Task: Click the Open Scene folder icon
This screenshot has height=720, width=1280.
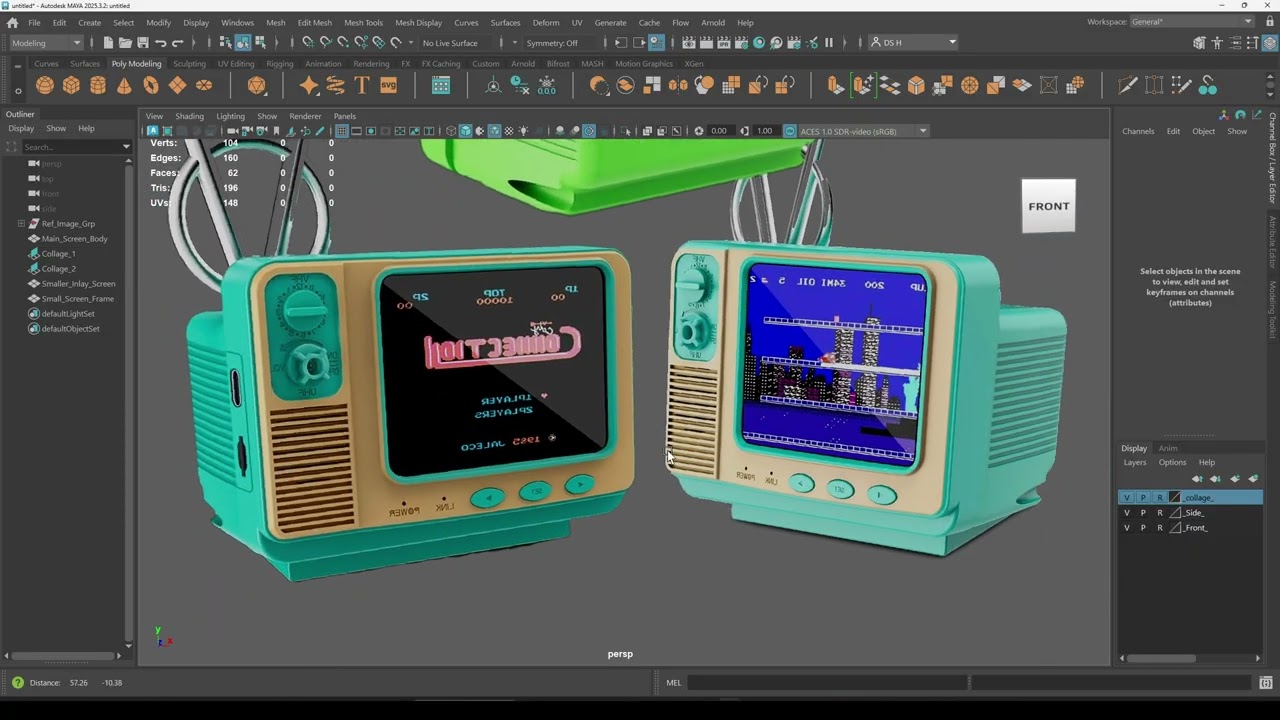Action: (x=125, y=42)
